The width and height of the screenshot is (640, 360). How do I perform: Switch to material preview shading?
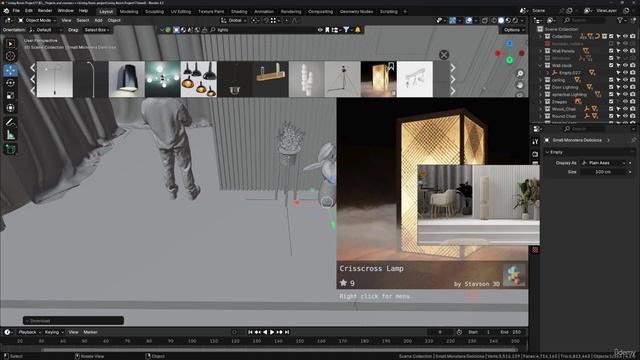coord(508,20)
